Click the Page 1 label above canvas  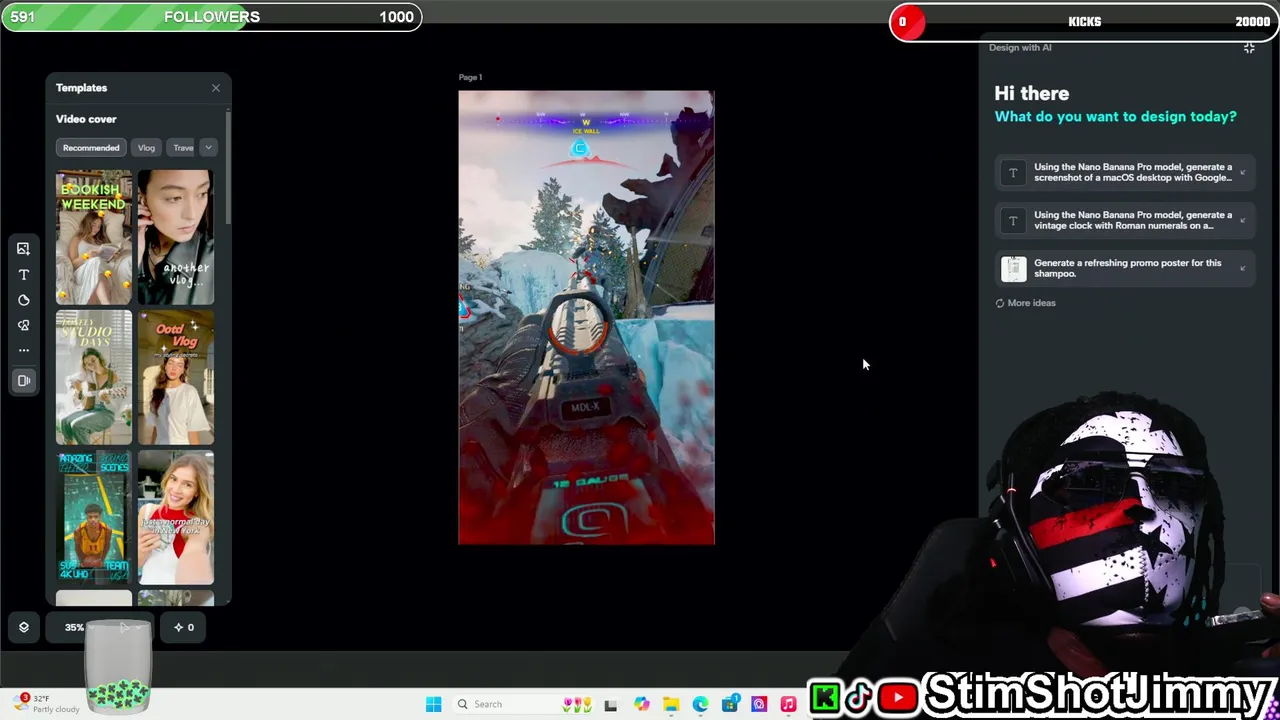[x=470, y=77]
